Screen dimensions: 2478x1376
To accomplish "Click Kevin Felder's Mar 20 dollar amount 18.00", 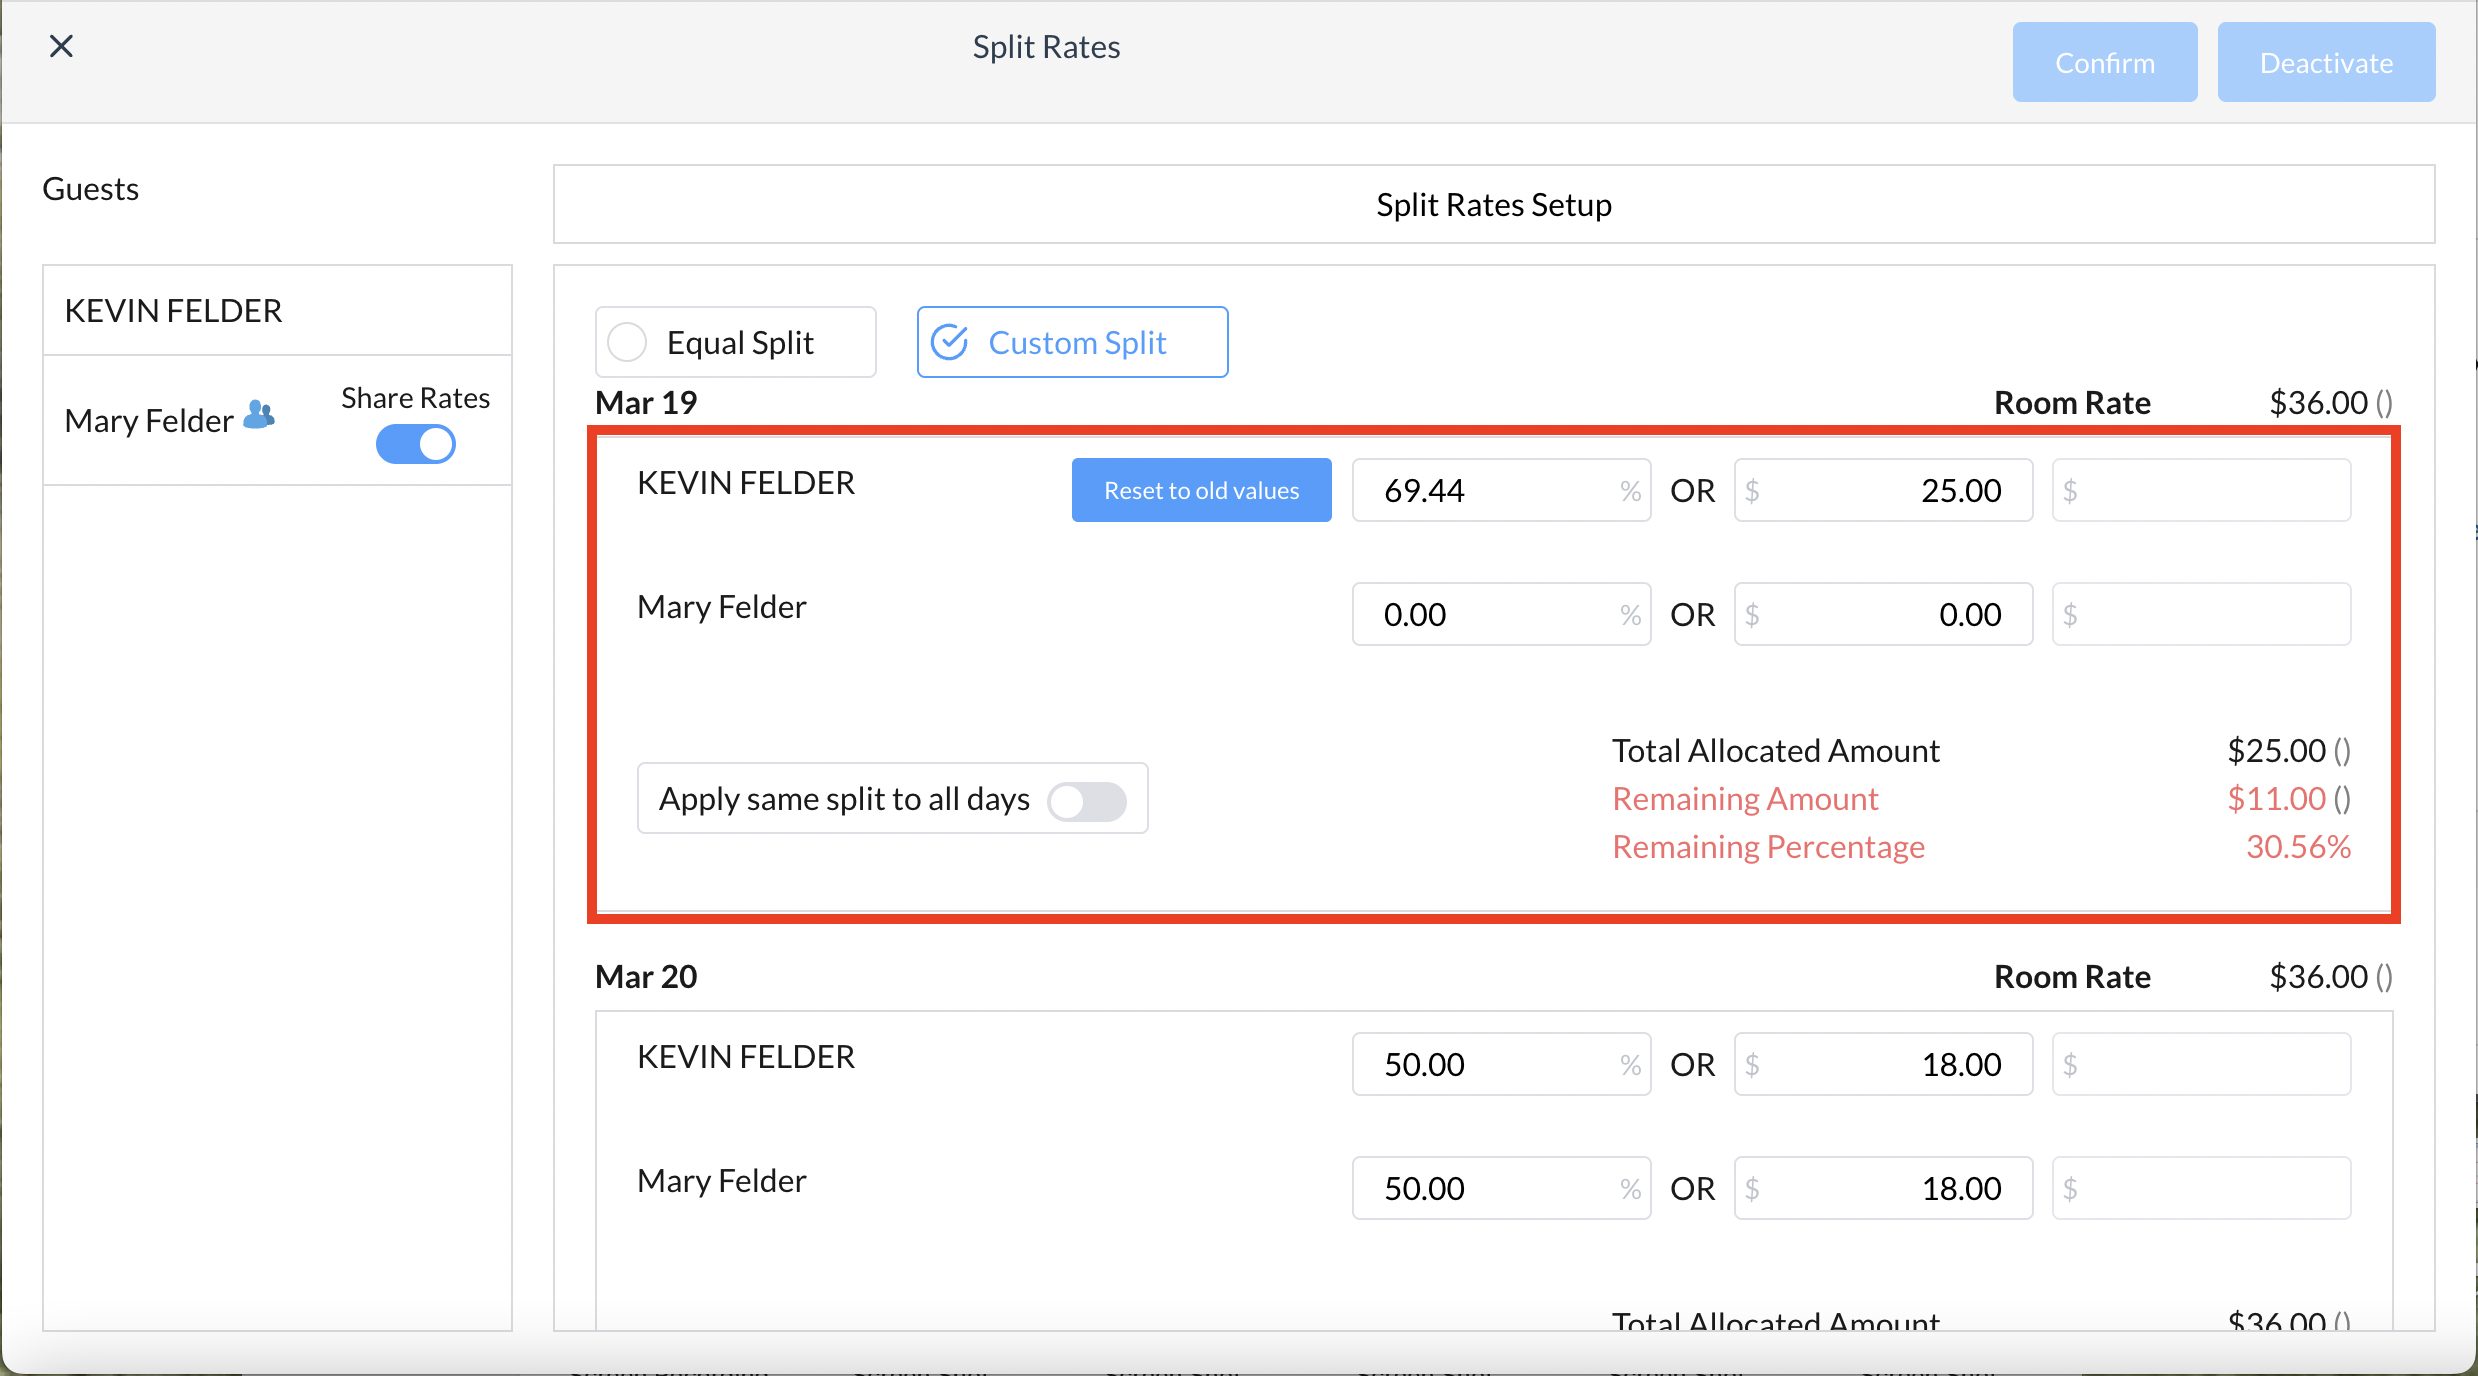I will coord(1885,1065).
